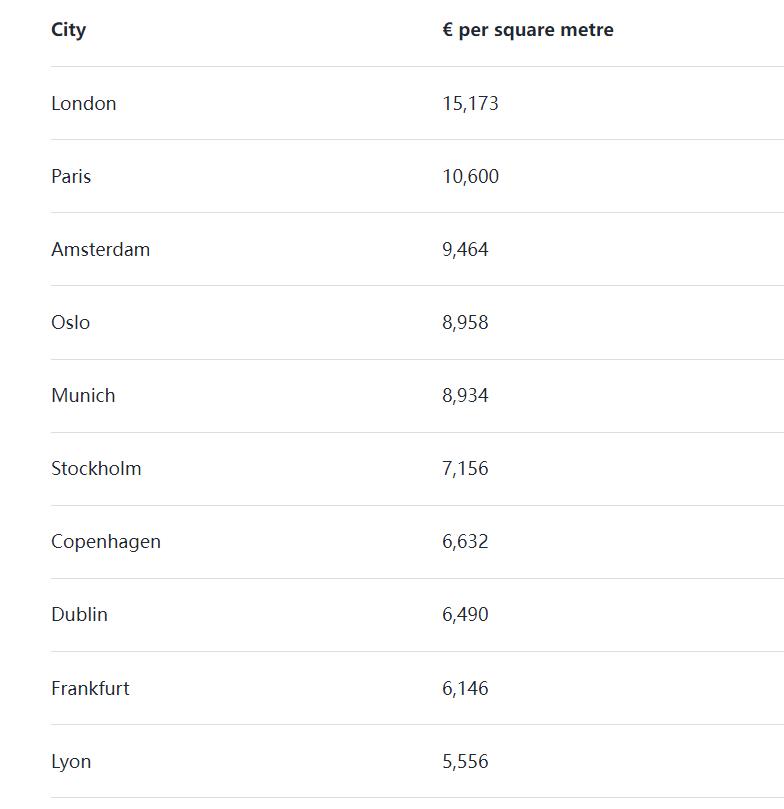Click Oslo price value 8,958
Screen dimensions: 784x809
tap(465, 322)
